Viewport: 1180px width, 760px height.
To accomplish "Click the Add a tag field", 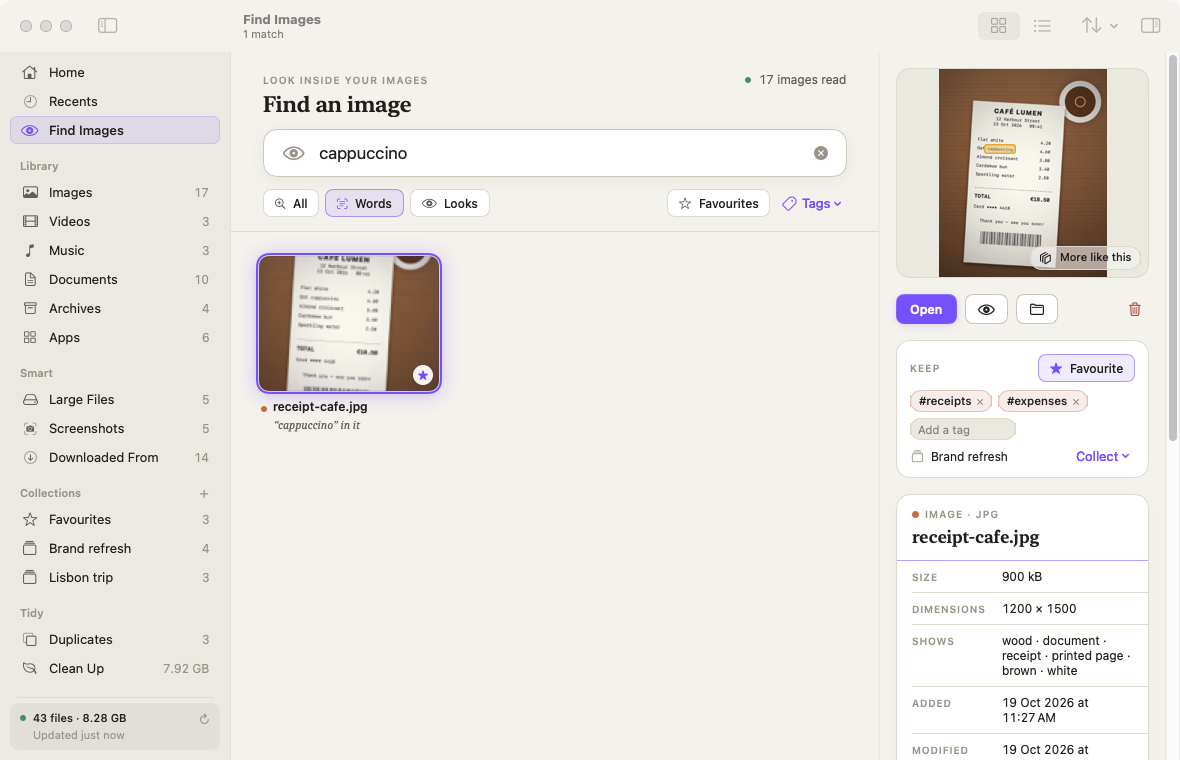I will click(963, 430).
